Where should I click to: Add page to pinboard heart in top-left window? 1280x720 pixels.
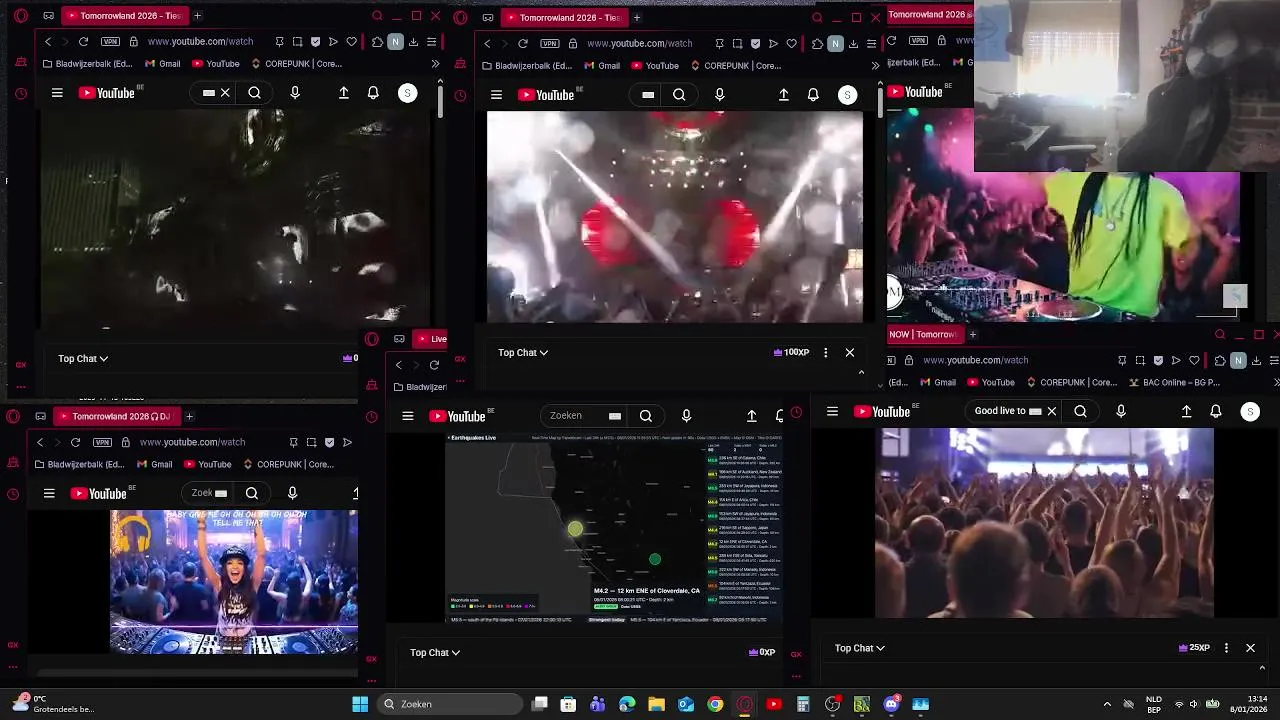pos(351,42)
